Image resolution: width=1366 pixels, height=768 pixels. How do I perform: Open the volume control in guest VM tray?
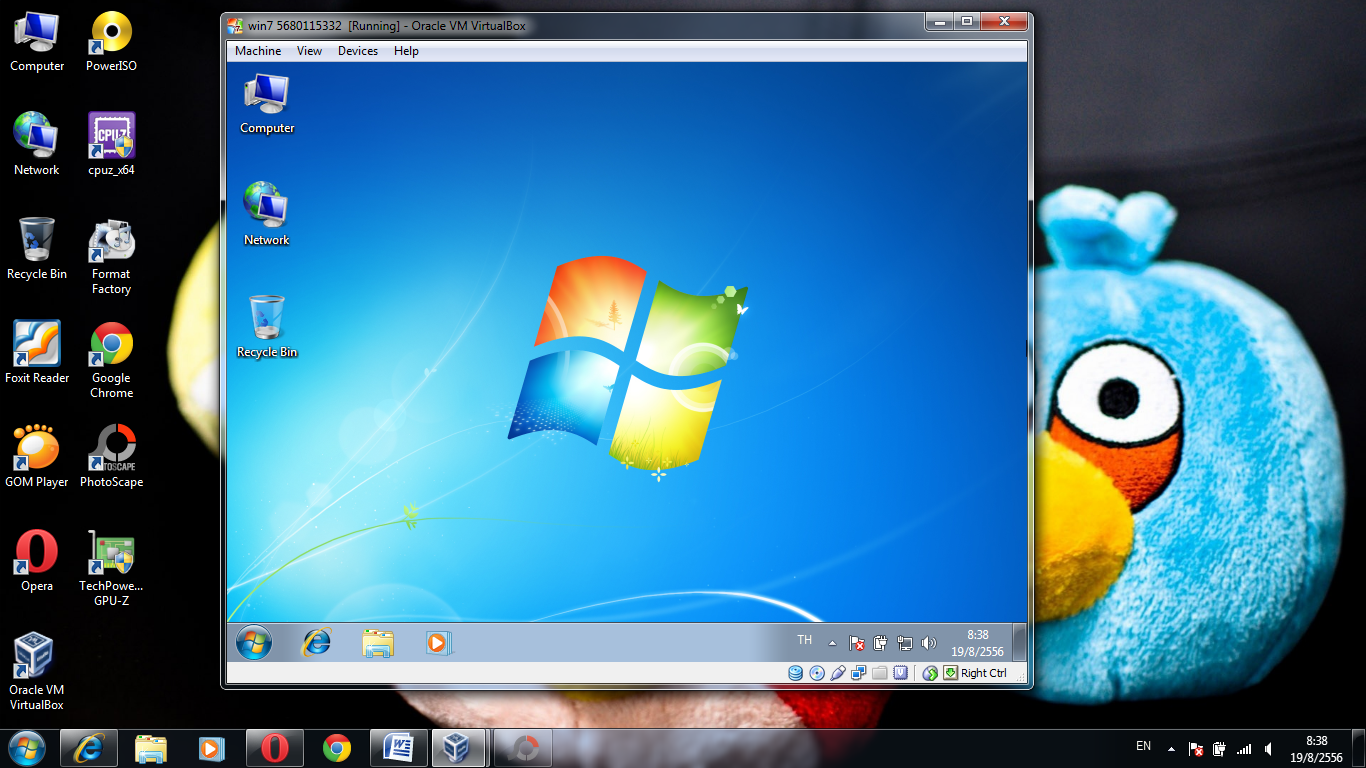(x=929, y=643)
